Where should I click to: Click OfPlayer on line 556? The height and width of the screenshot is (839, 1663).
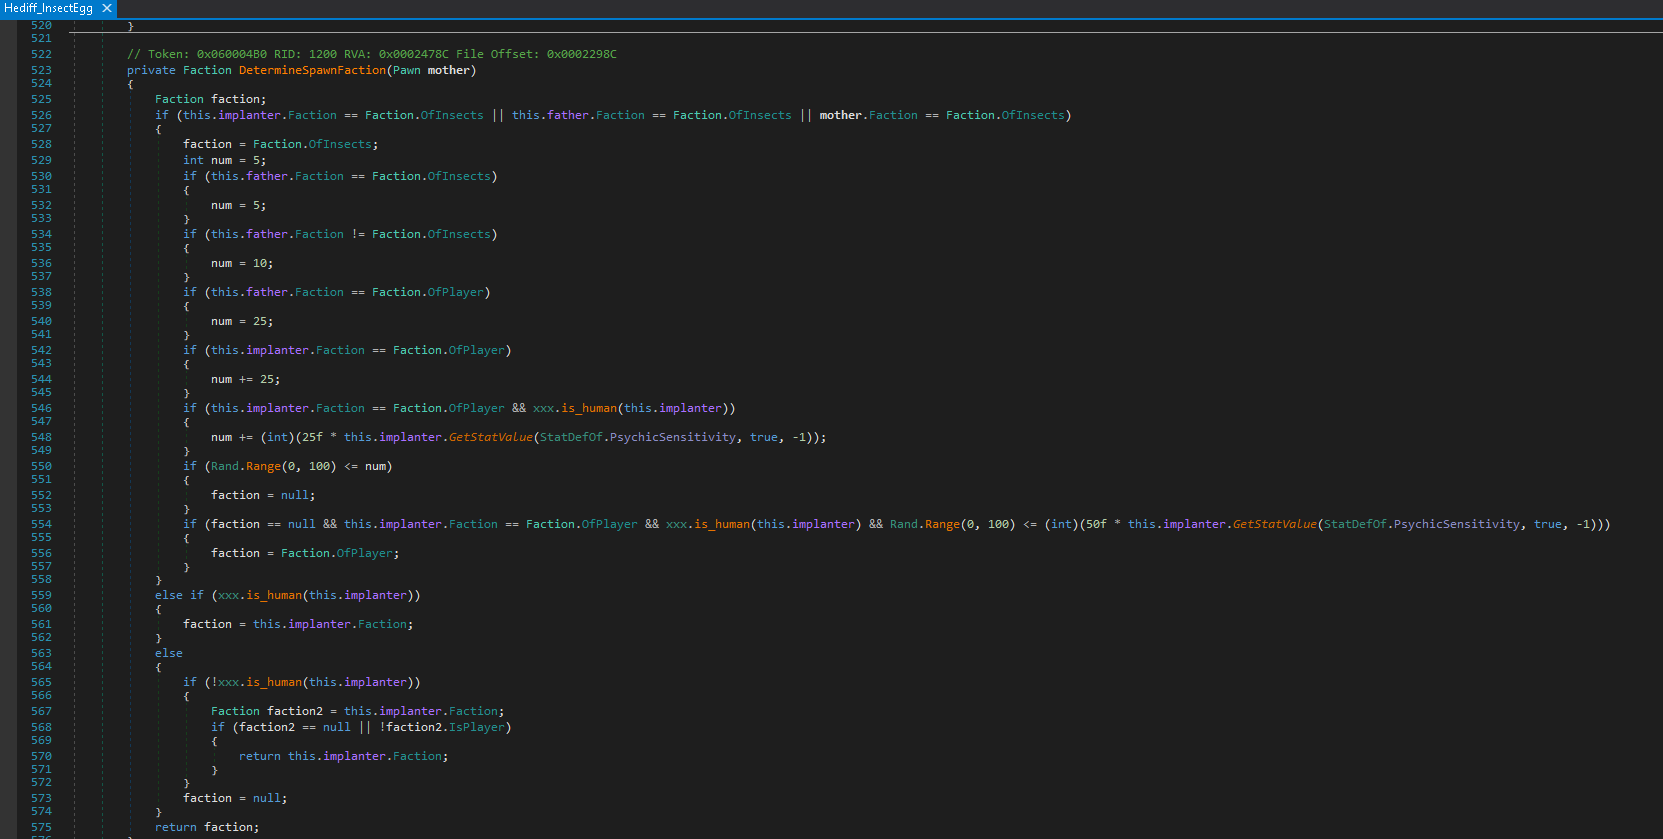tap(365, 553)
